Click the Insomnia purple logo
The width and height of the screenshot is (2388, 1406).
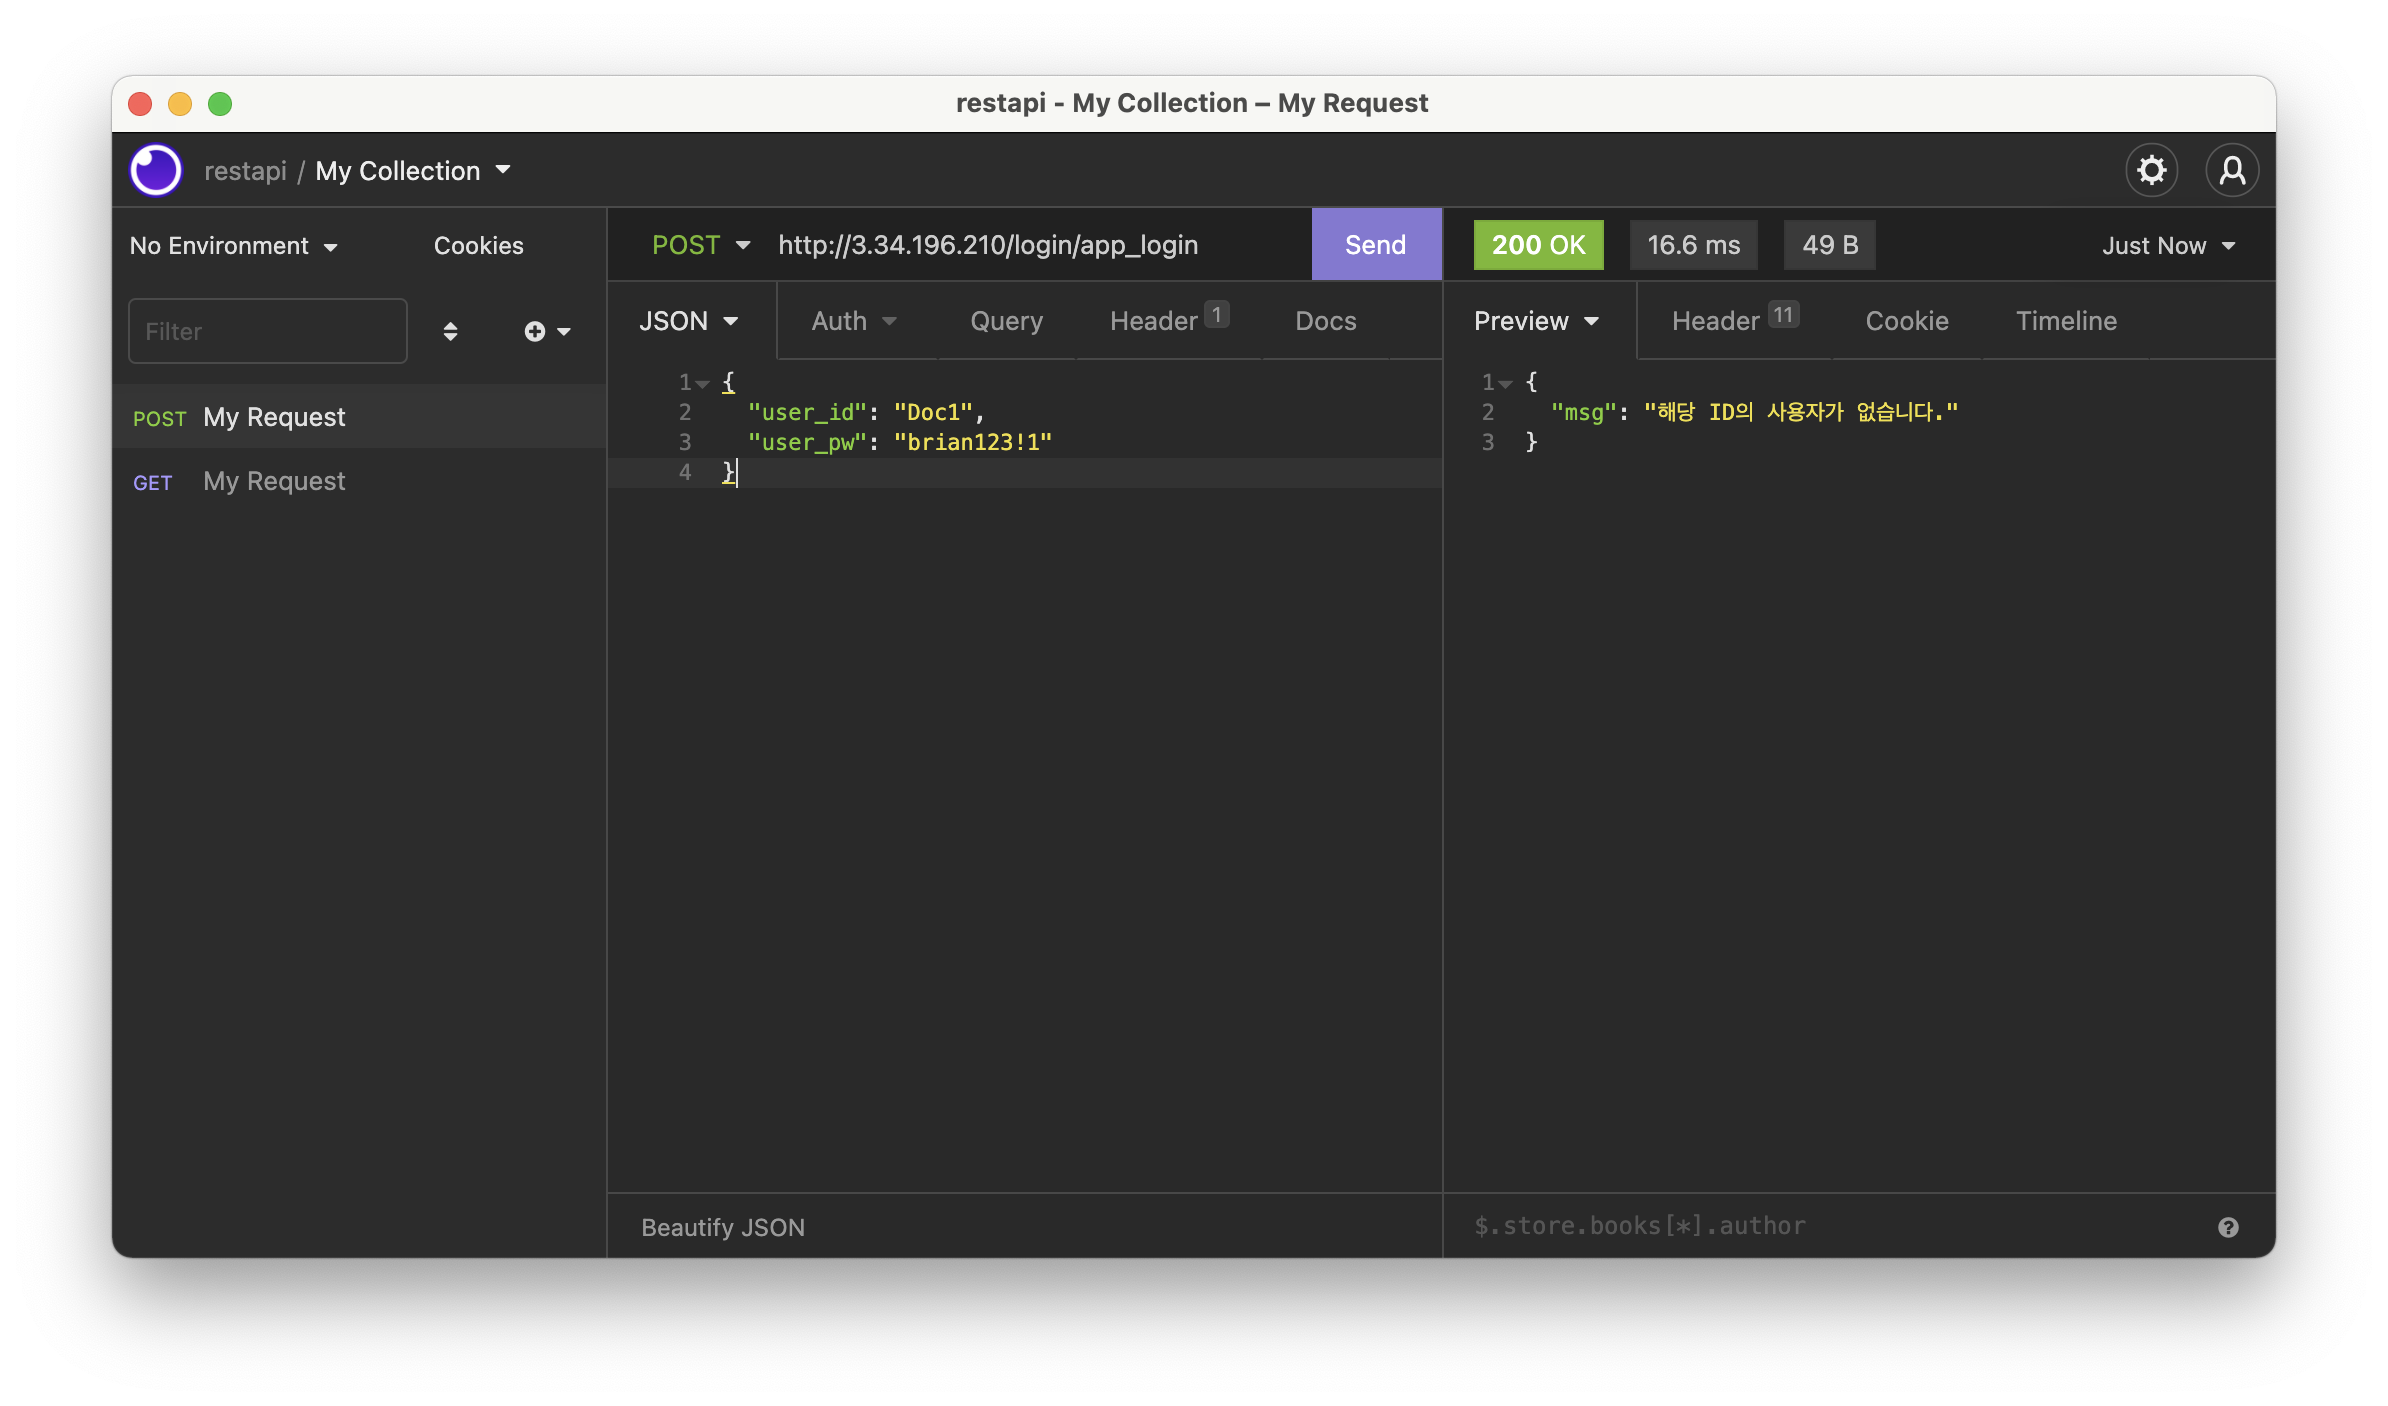pos(156,170)
